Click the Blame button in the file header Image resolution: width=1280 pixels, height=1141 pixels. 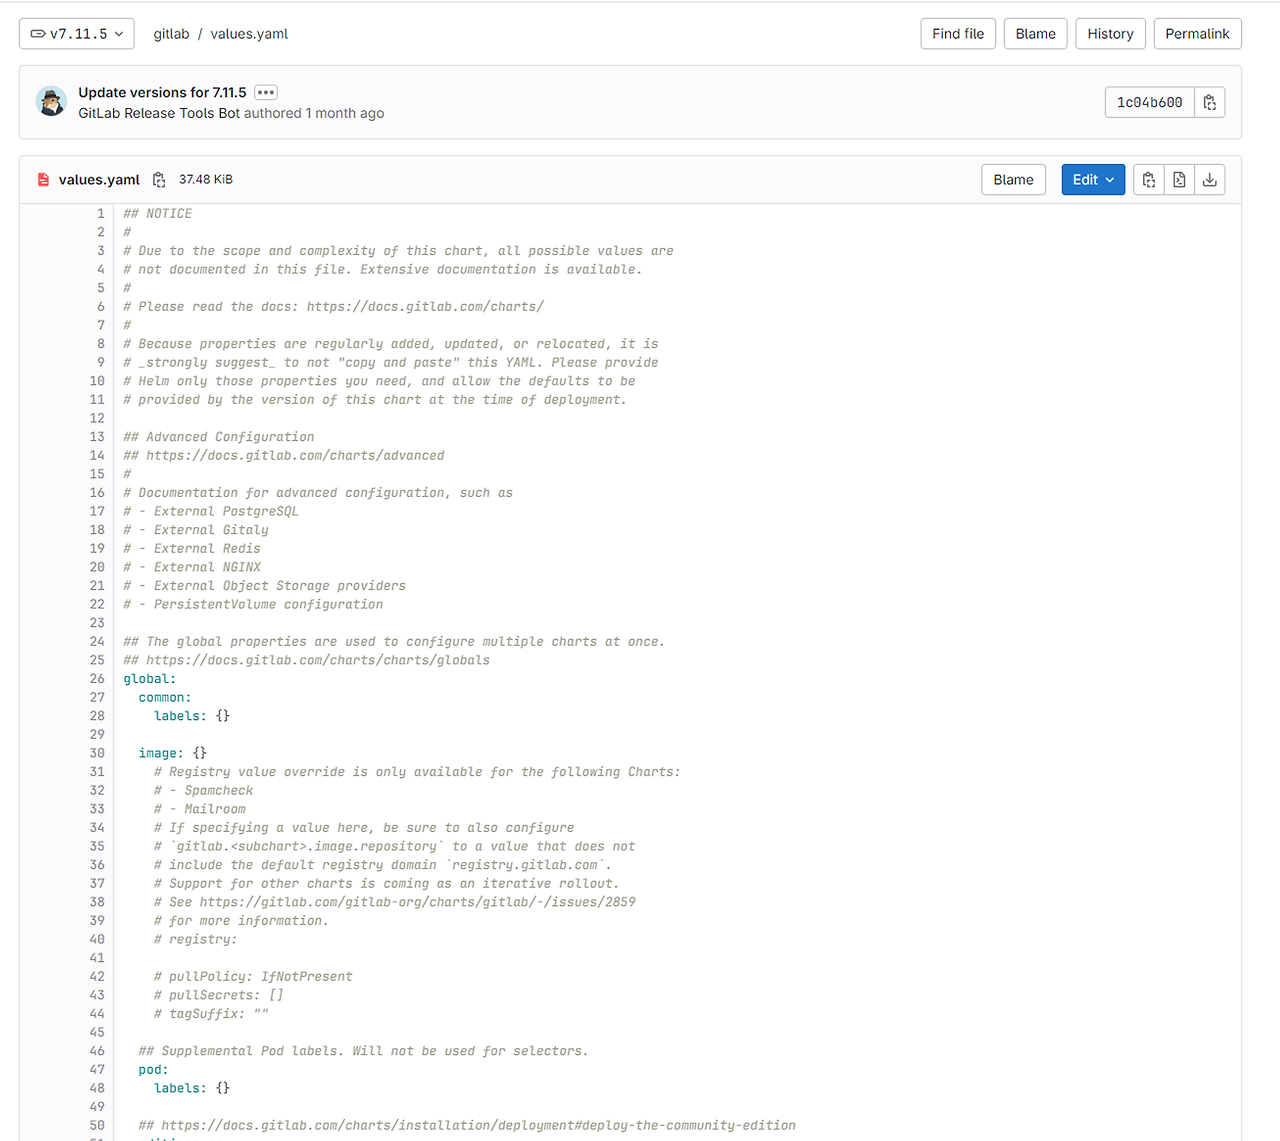1013,180
